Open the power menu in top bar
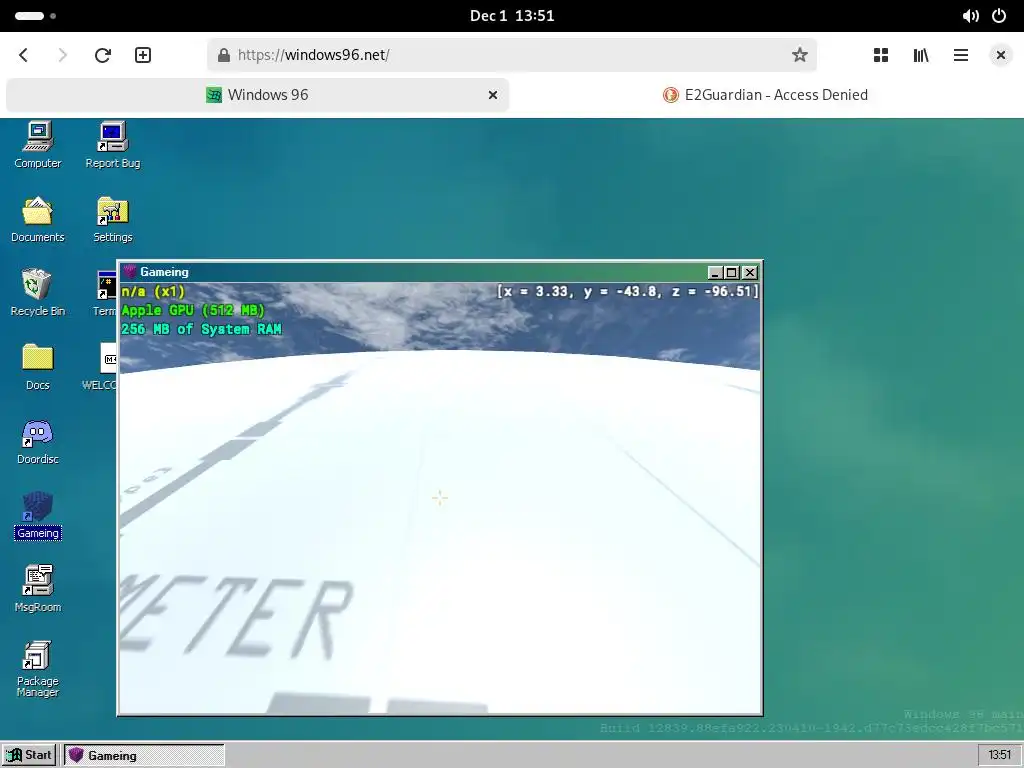The height and width of the screenshot is (768, 1024). tap(999, 16)
